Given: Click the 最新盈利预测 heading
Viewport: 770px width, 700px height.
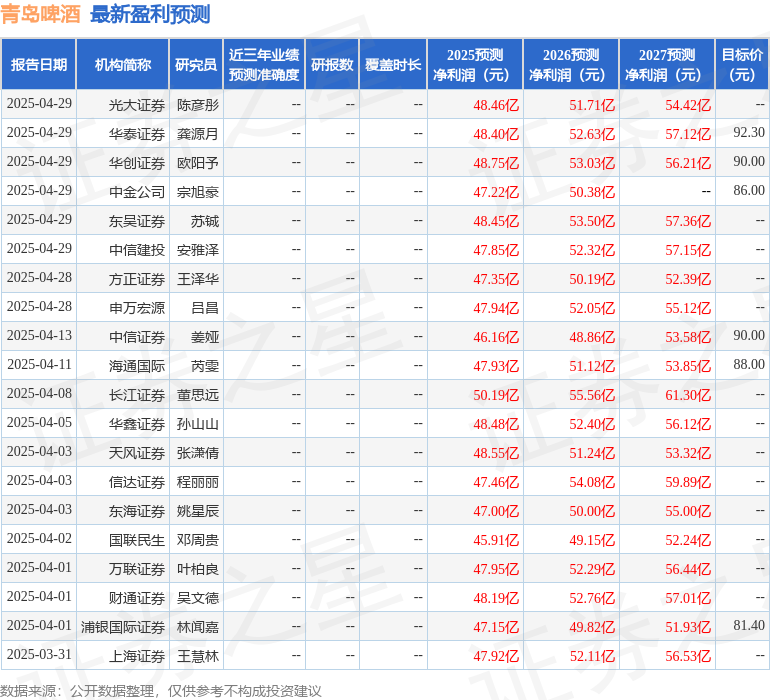Looking at the screenshot, I should [x=150, y=14].
